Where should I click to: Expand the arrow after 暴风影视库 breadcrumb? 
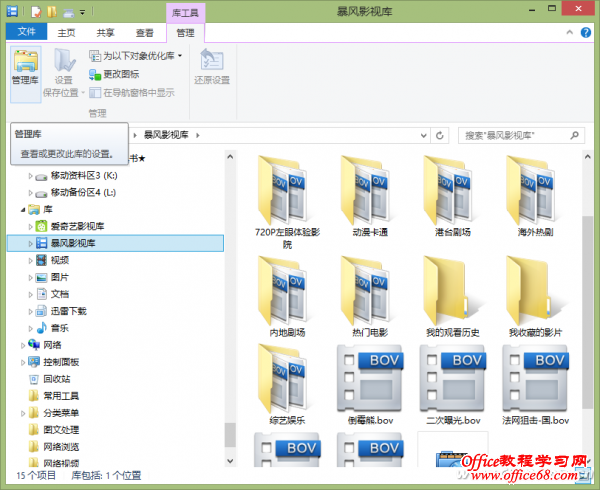[x=198, y=135]
